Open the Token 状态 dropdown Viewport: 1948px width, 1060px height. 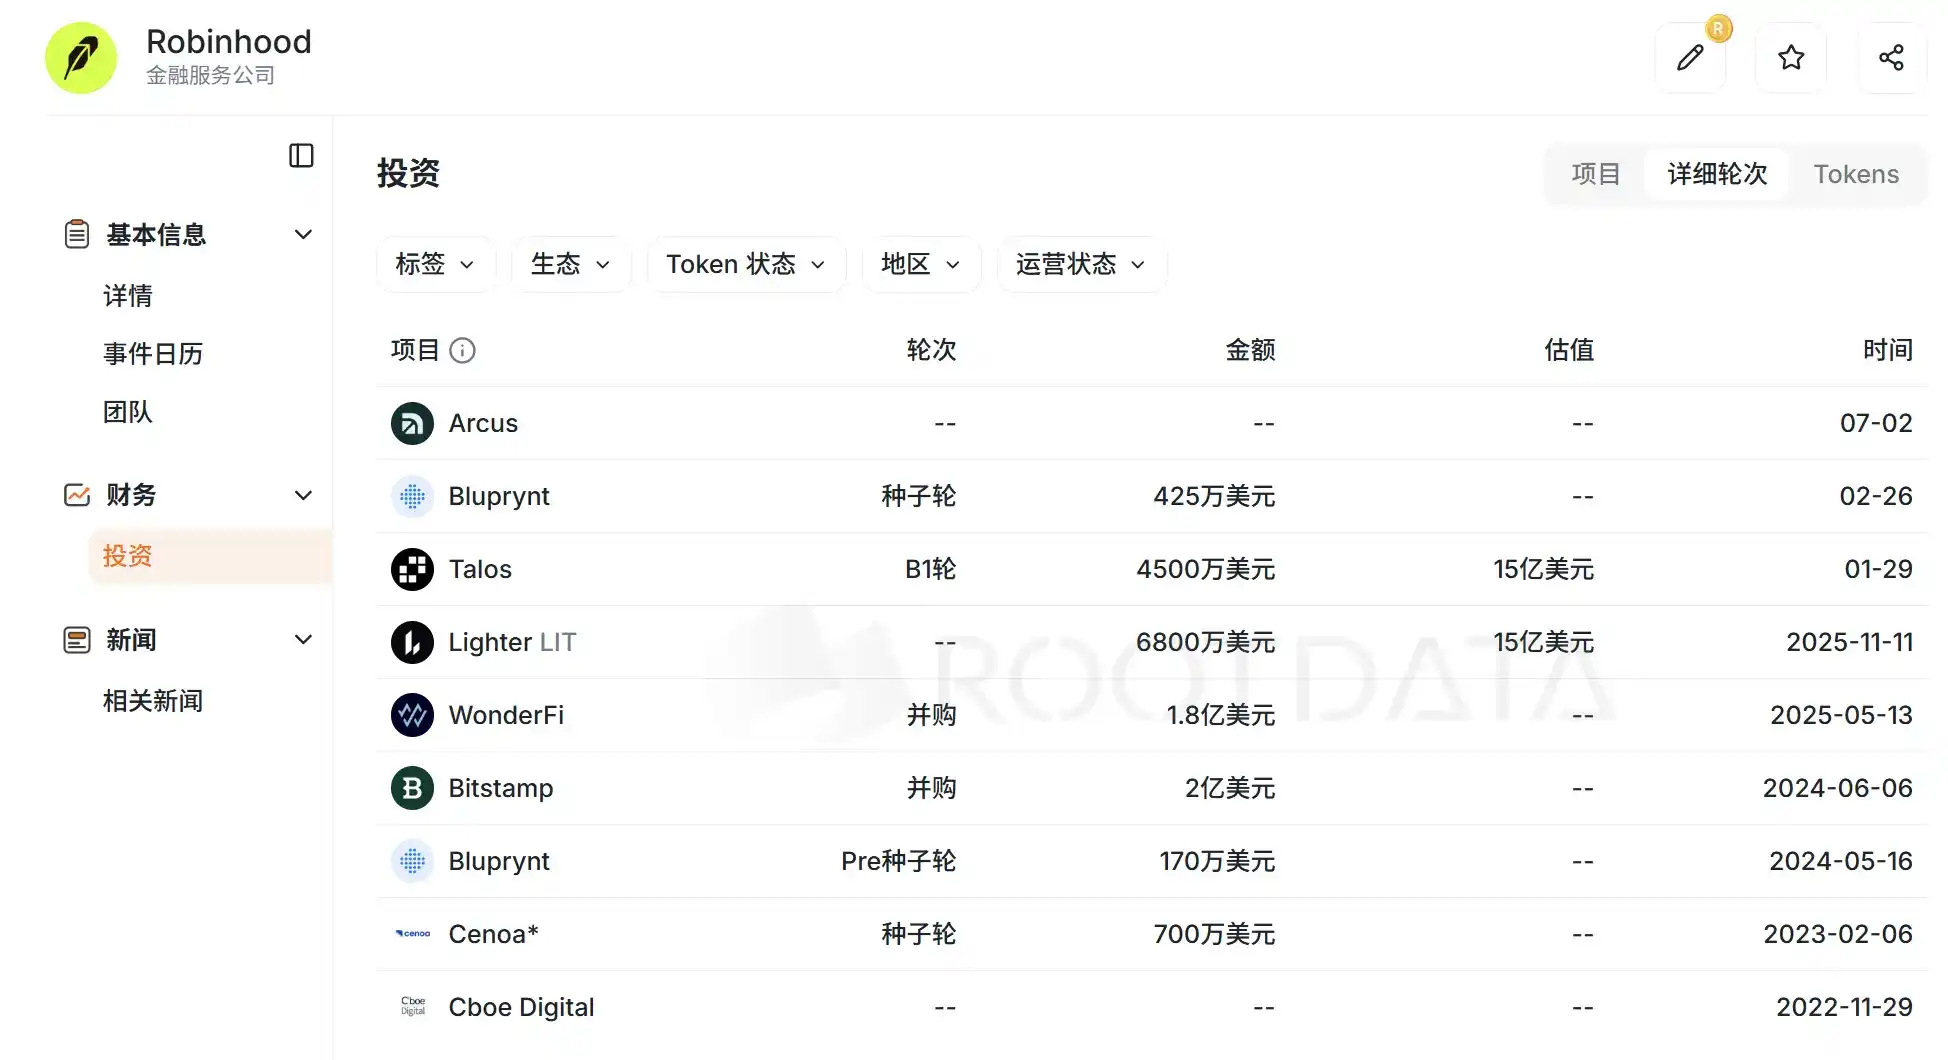(x=746, y=264)
